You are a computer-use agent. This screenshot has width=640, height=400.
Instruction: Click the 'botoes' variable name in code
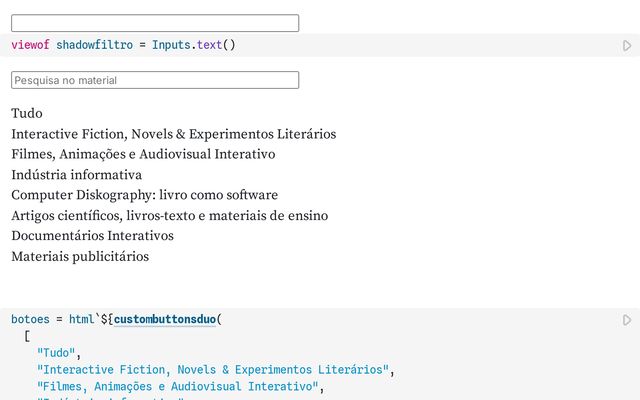(30, 320)
